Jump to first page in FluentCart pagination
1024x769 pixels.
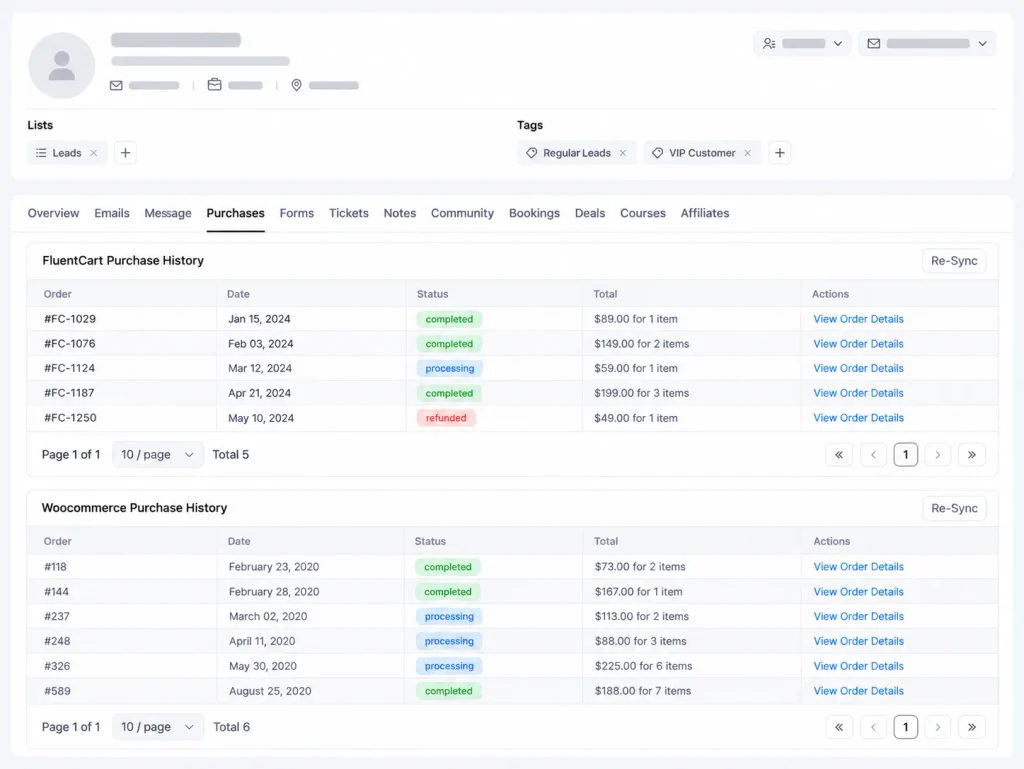(839, 455)
